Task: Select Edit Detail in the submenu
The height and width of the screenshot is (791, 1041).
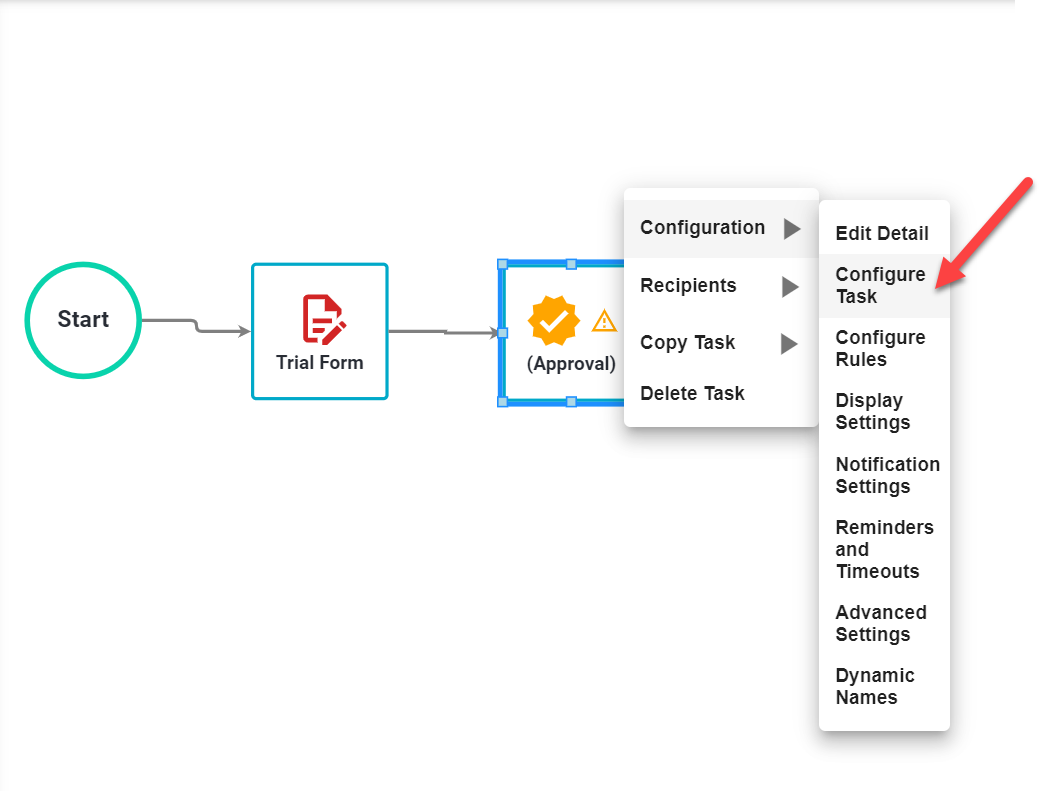Action: click(x=882, y=233)
